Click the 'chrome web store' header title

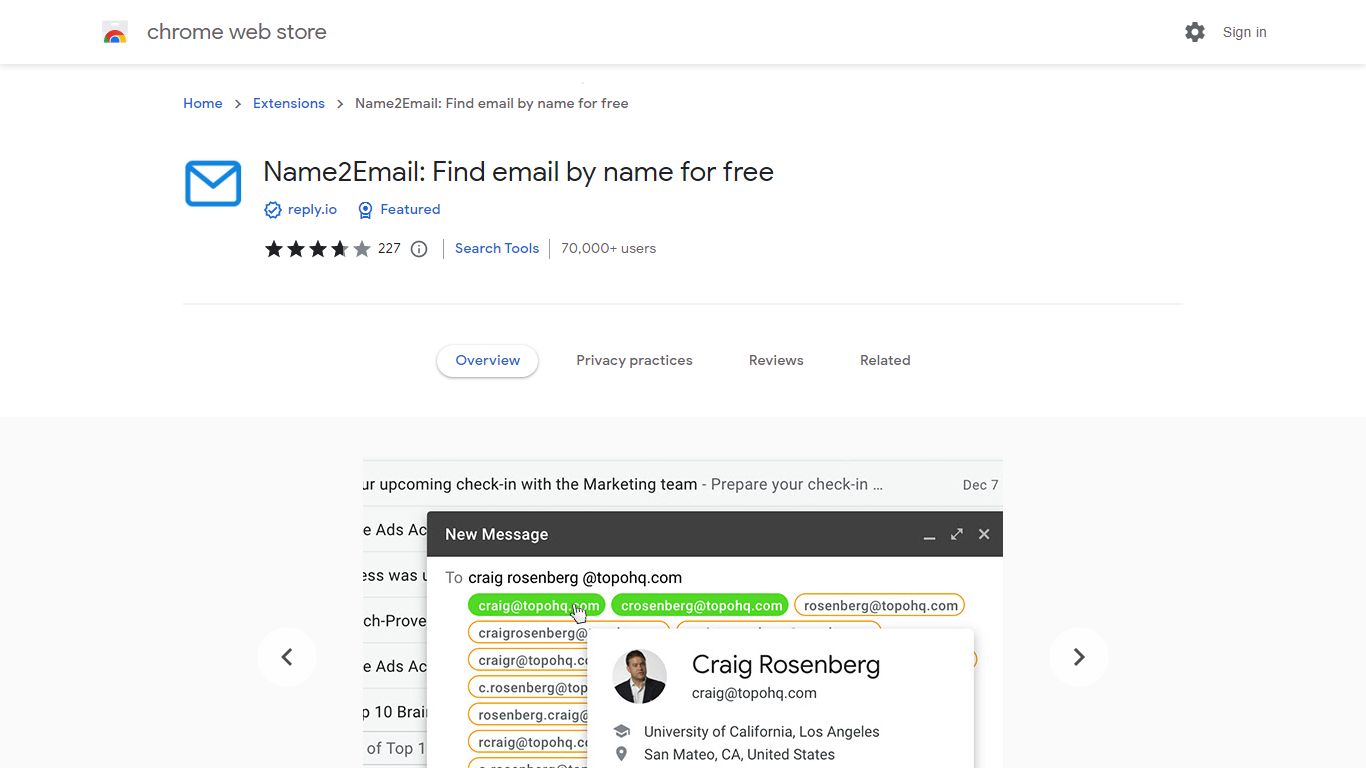[237, 32]
